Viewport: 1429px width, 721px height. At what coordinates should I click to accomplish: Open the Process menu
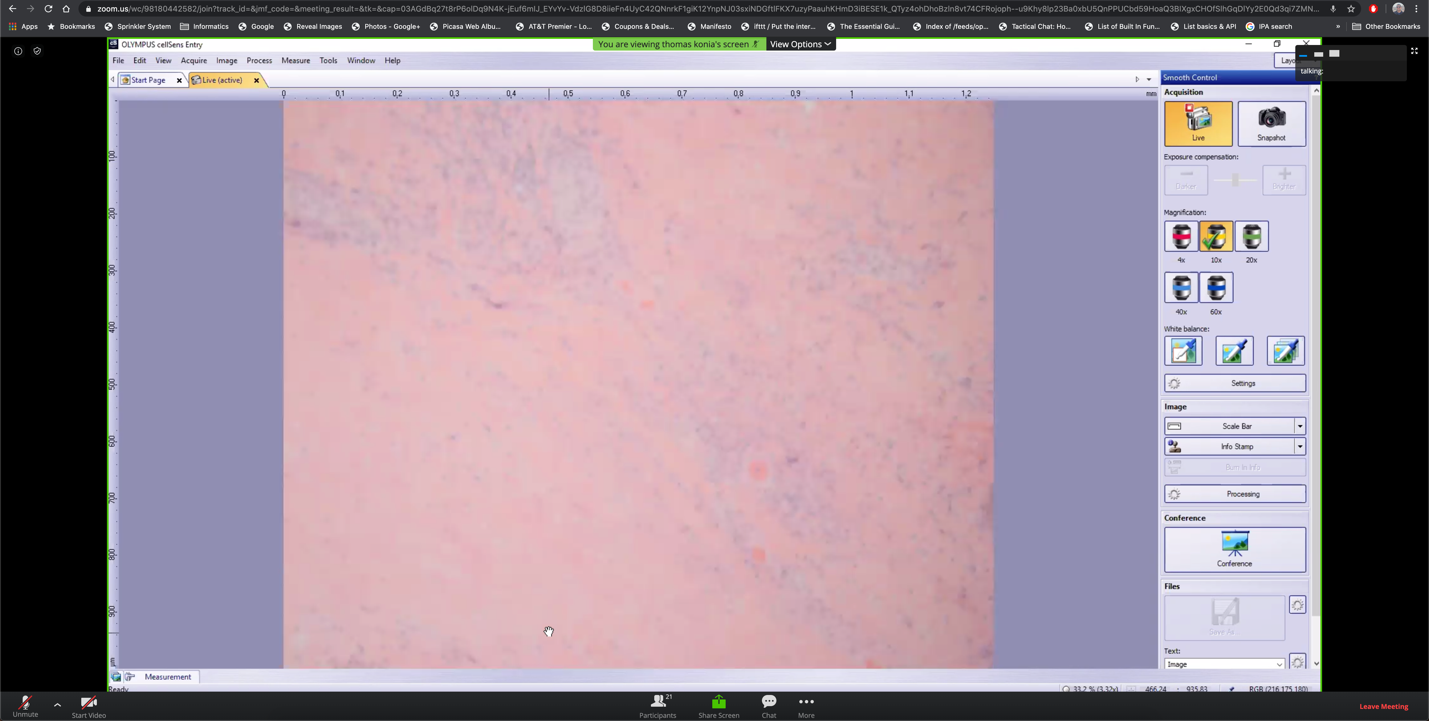[x=259, y=61]
